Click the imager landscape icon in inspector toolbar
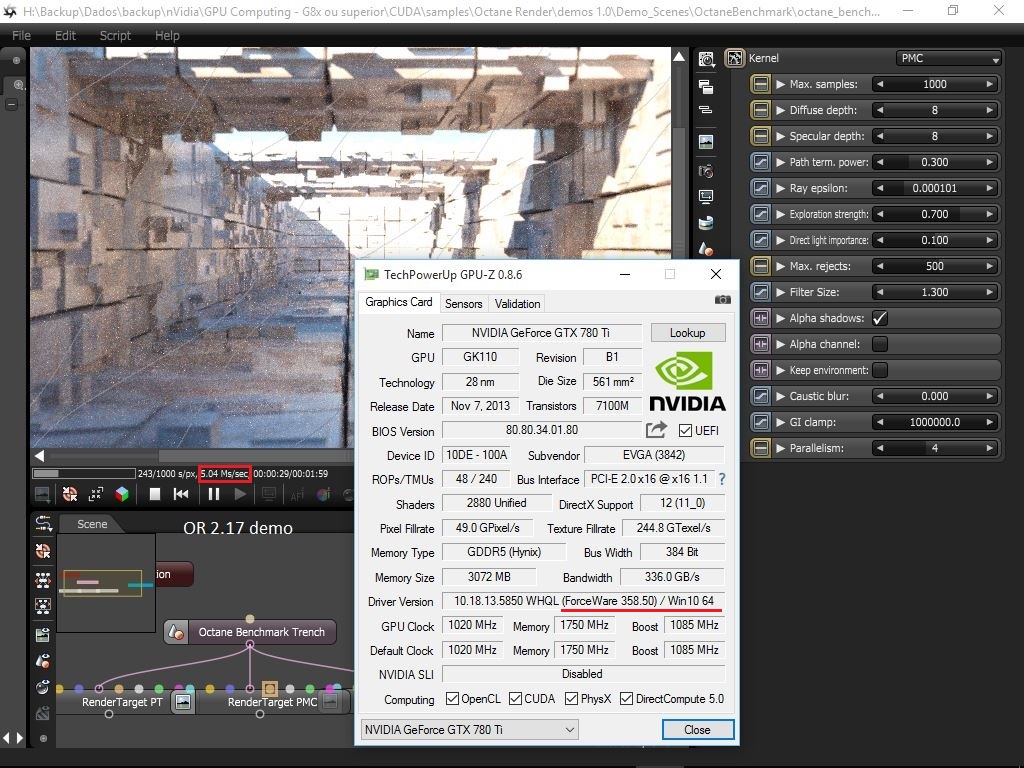The image size is (1024, 768). tap(706, 142)
